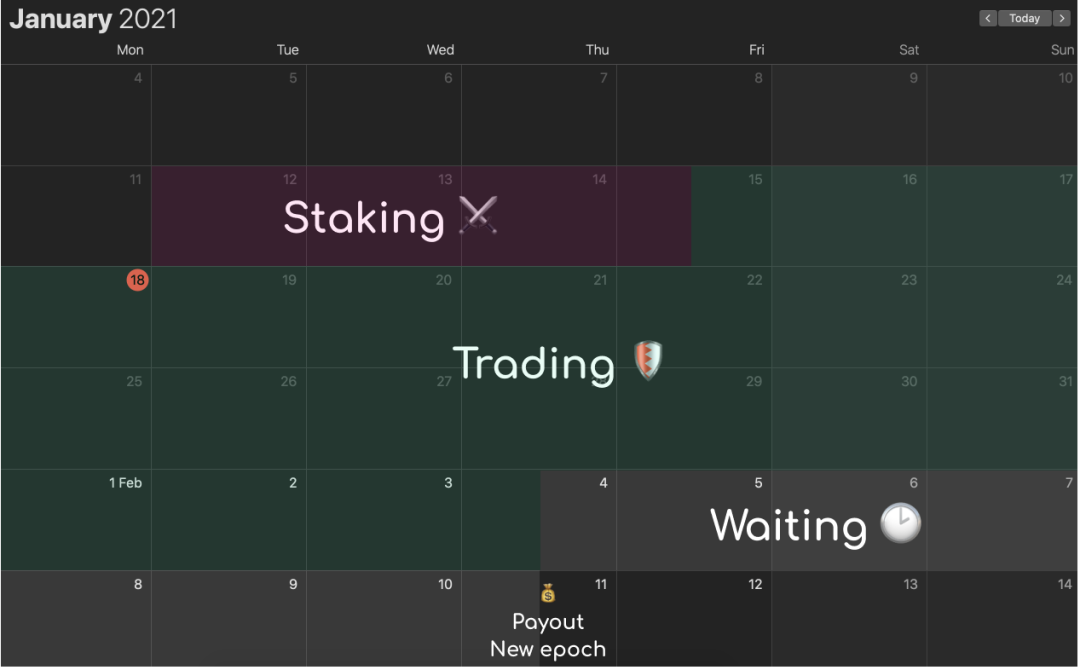
Task: Click the shield icon beside Trading
Action: (647, 360)
